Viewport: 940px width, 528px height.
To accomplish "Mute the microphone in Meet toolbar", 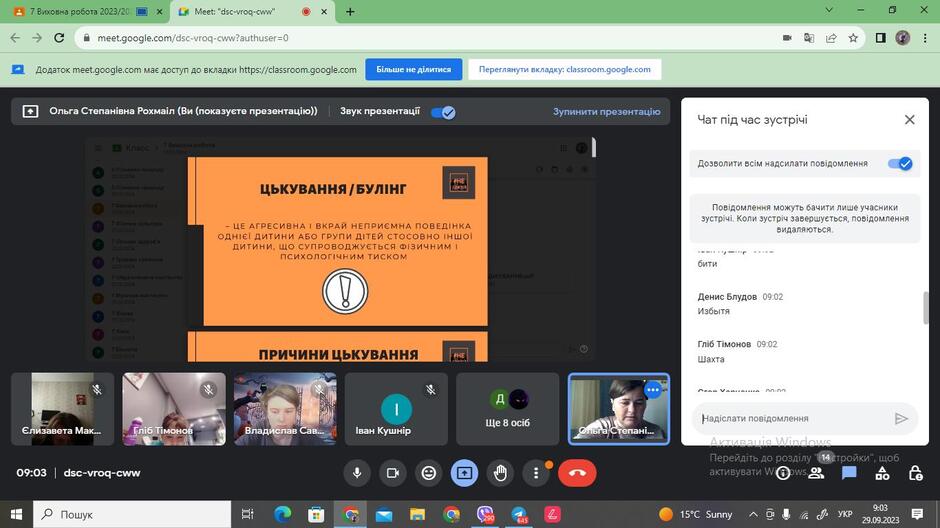I will tap(357, 473).
